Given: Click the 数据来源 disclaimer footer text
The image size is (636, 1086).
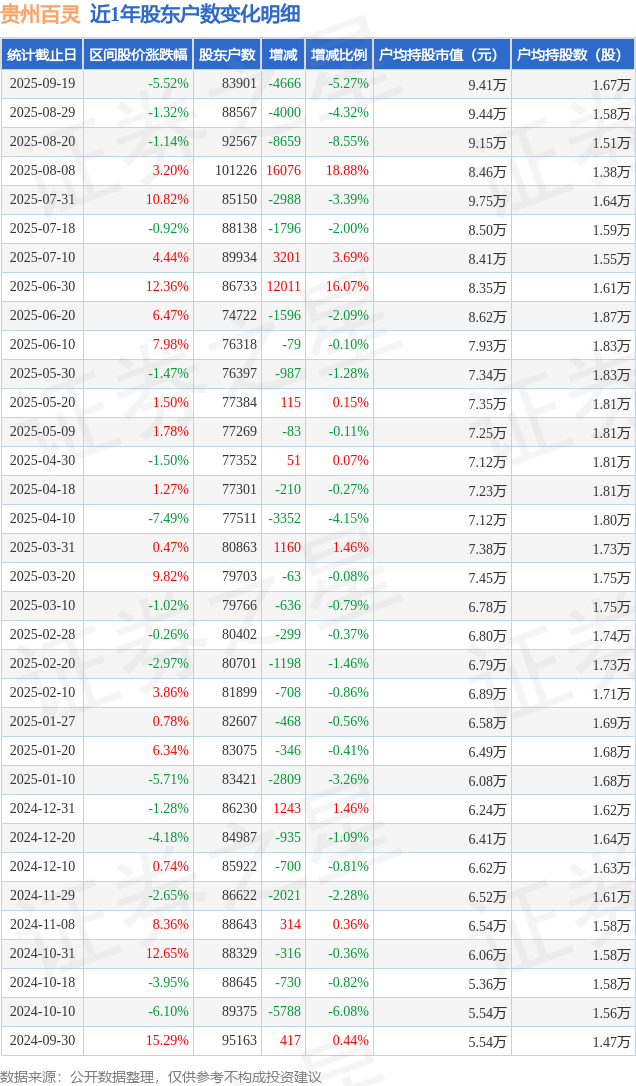Looking at the screenshot, I should (x=160, y=1076).
